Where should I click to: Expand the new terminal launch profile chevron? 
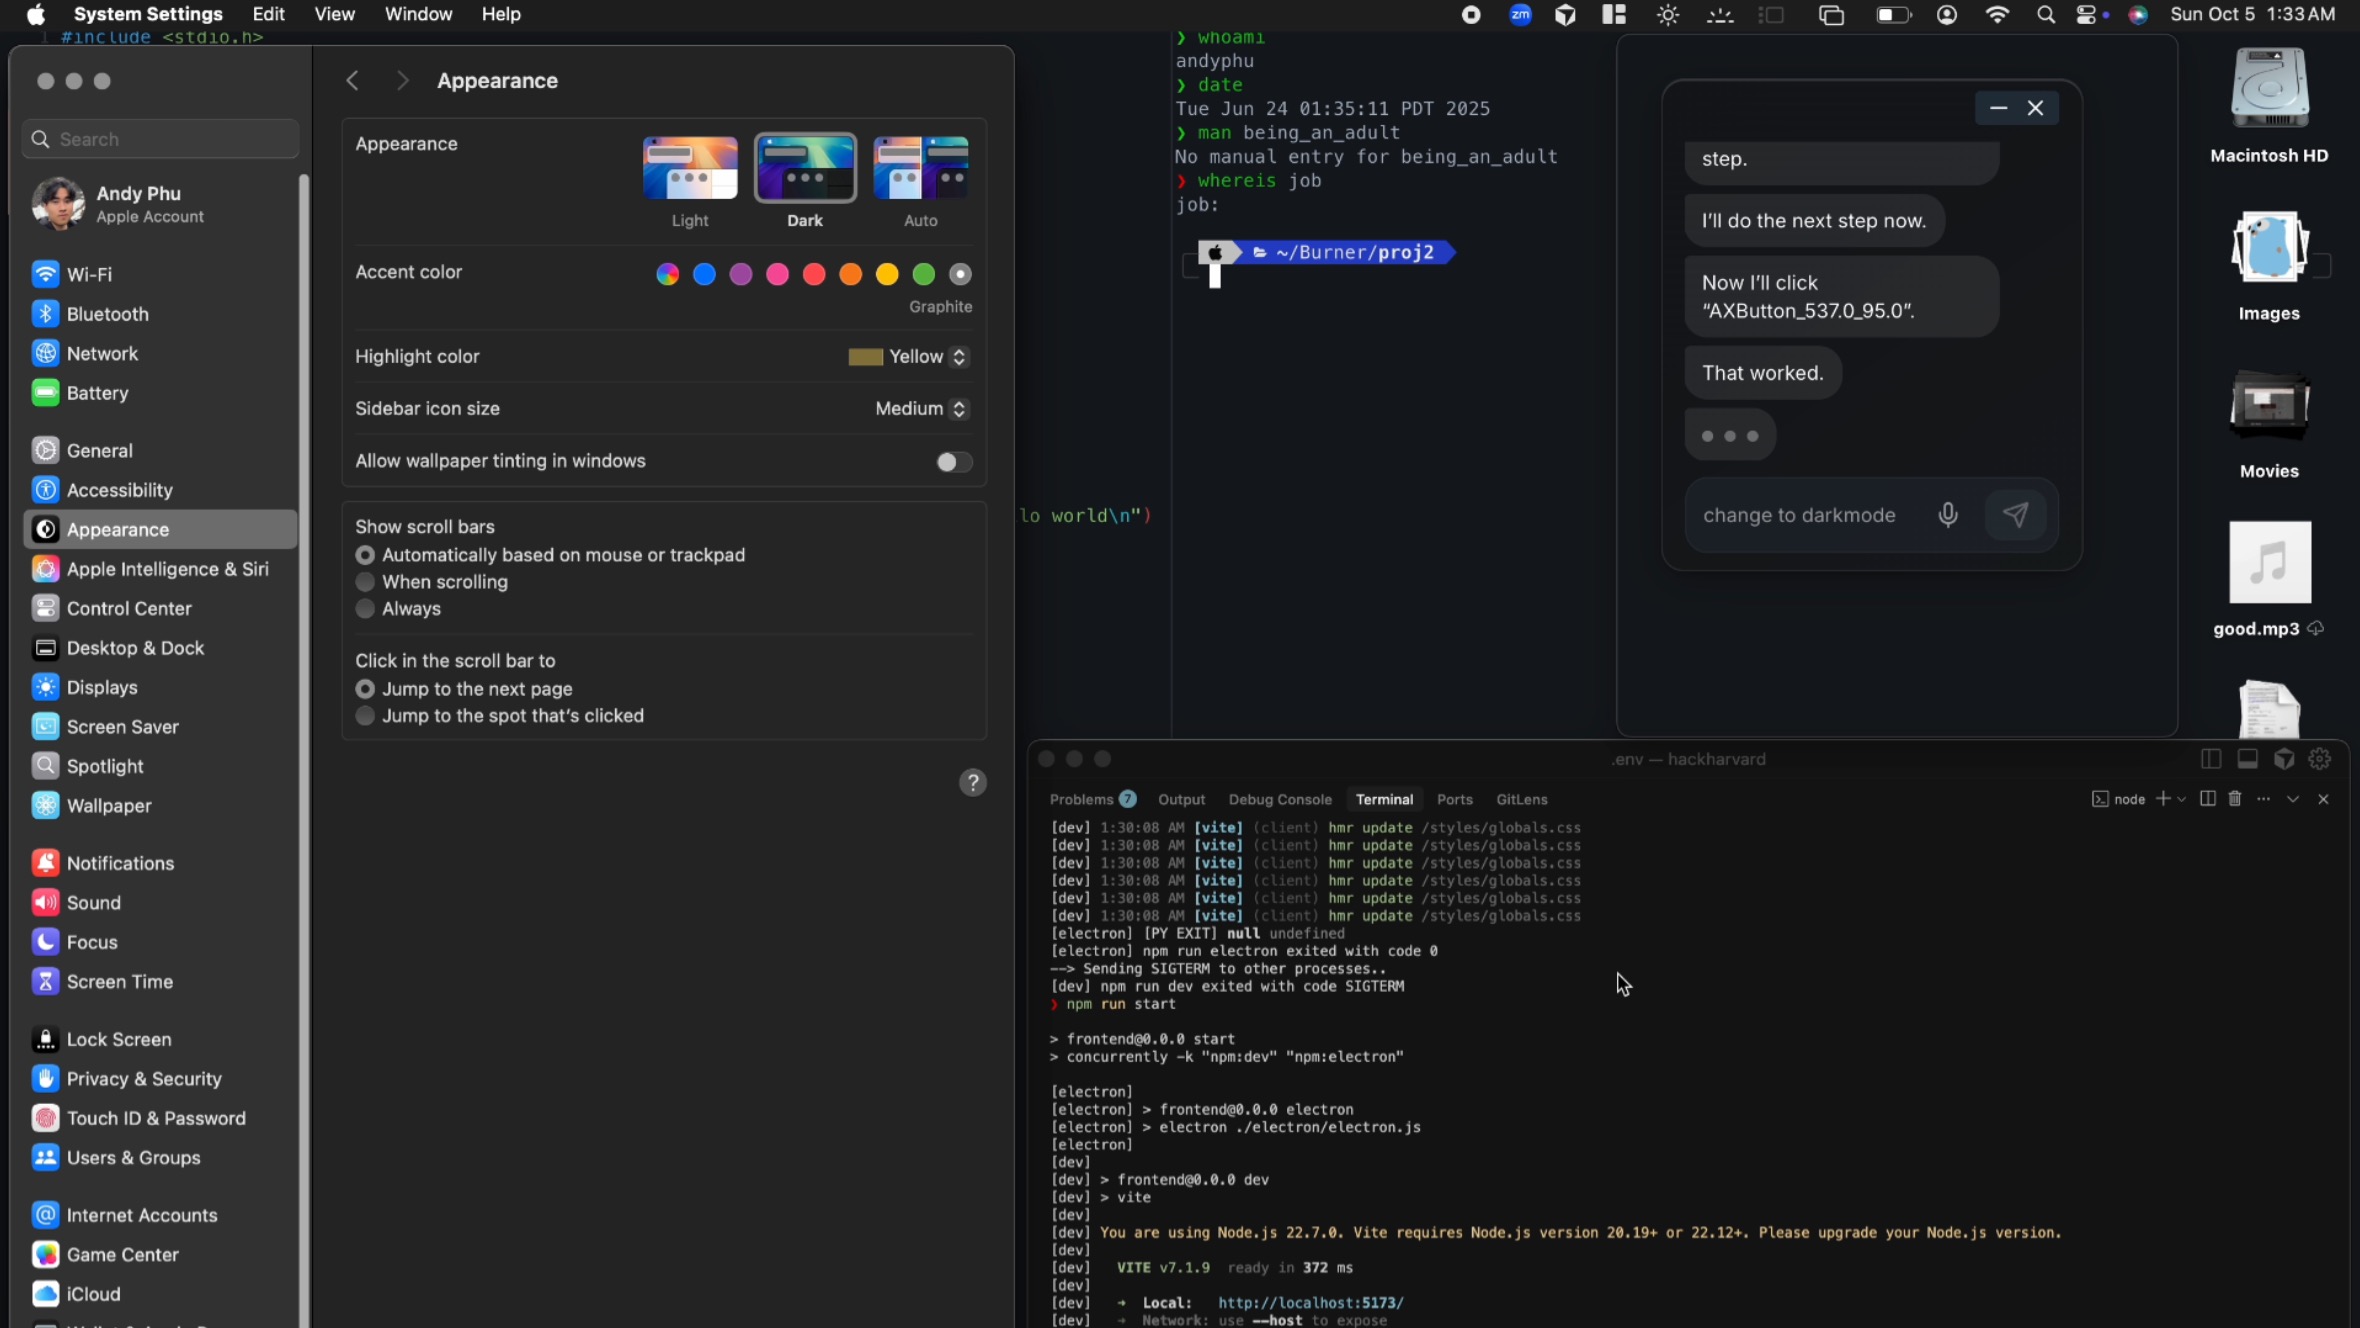(2181, 799)
